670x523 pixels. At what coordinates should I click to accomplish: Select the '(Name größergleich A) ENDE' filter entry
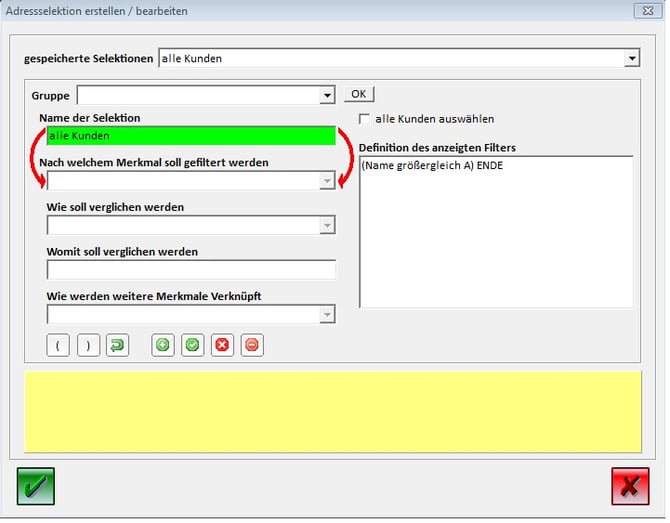point(432,166)
